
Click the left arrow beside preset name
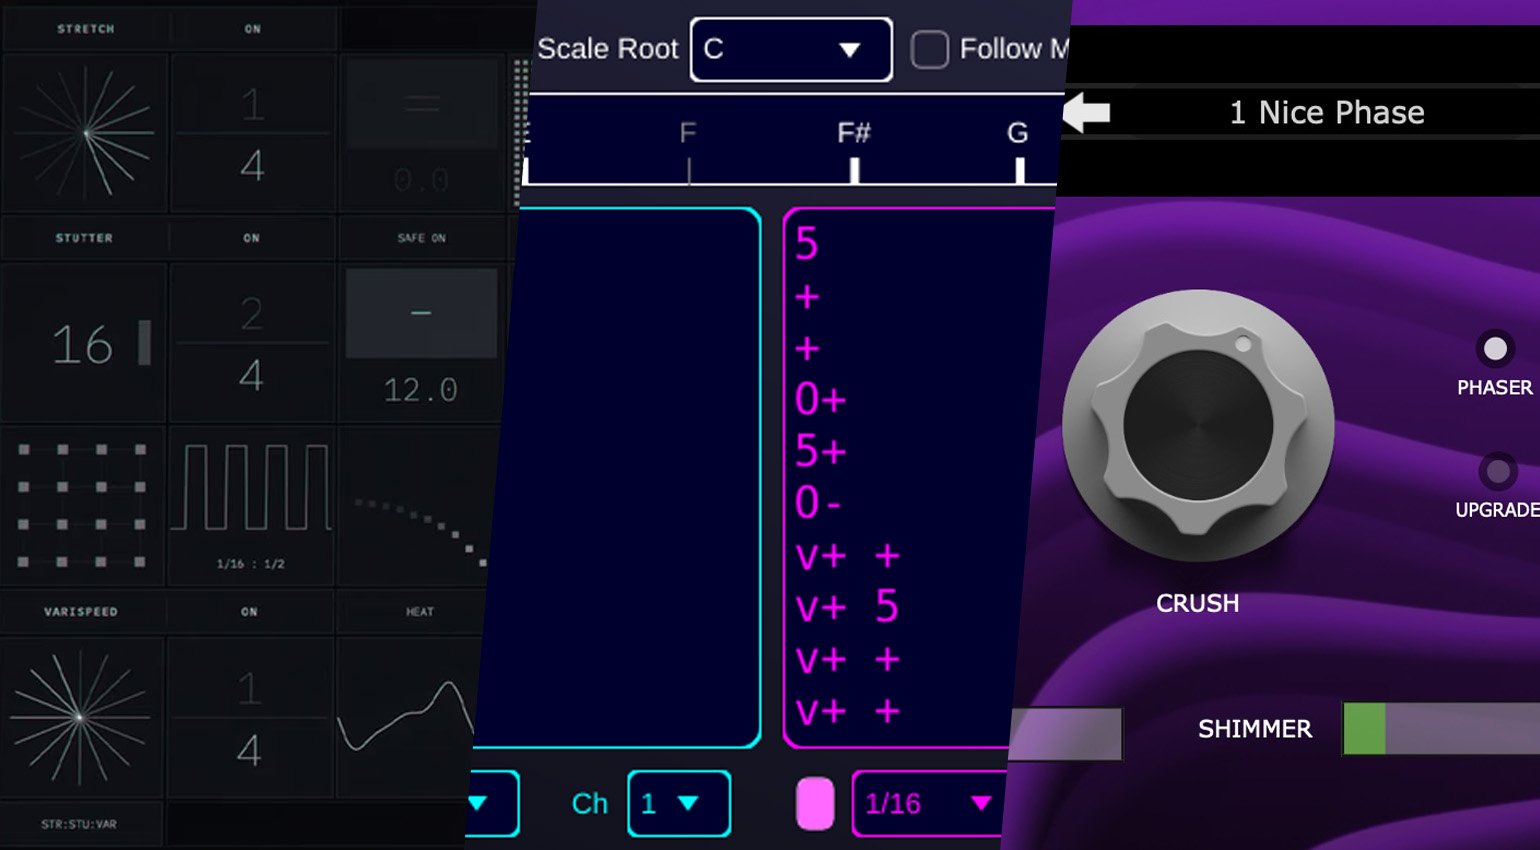click(1087, 112)
